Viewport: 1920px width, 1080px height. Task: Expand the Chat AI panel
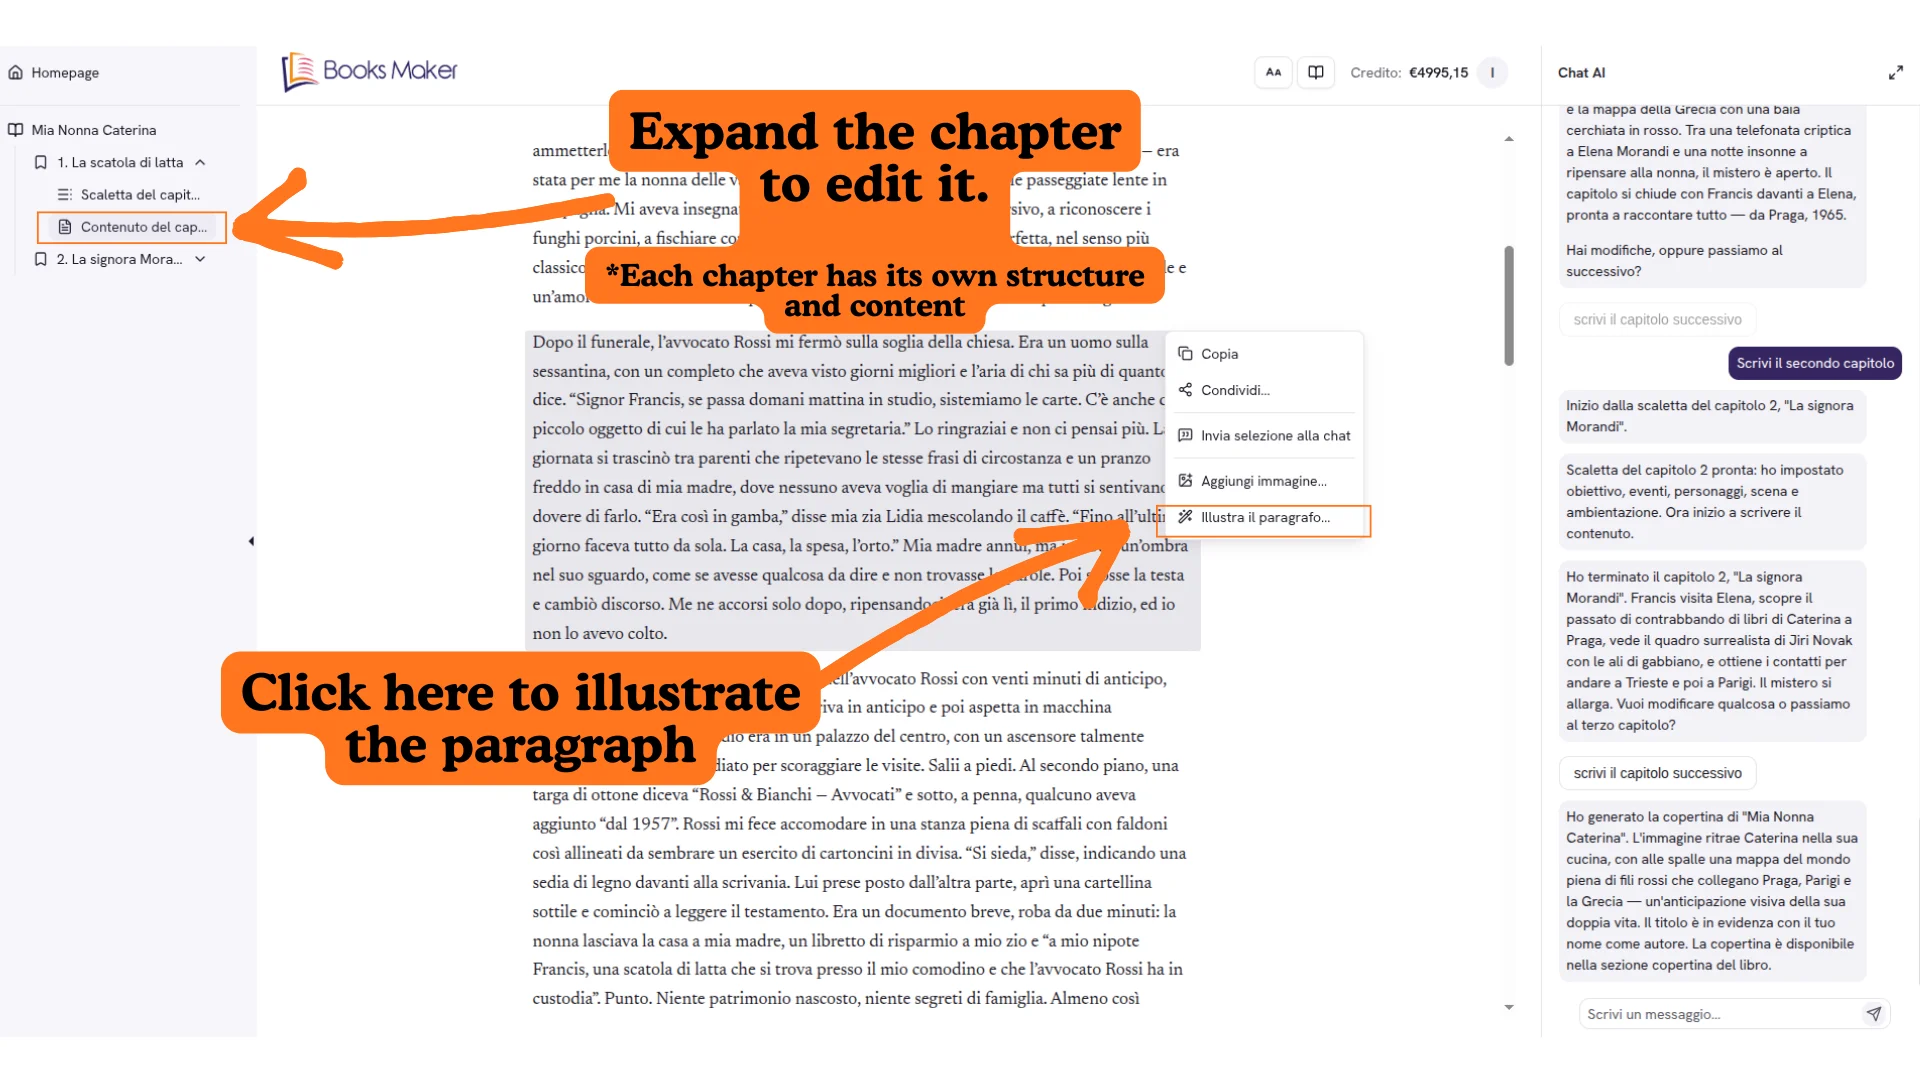click(1895, 73)
